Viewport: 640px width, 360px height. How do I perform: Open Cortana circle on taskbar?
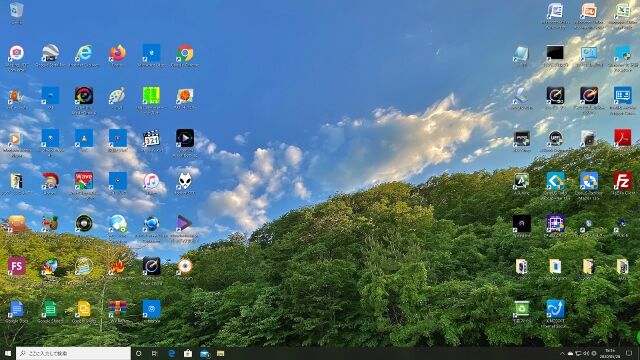tap(138, 353)
